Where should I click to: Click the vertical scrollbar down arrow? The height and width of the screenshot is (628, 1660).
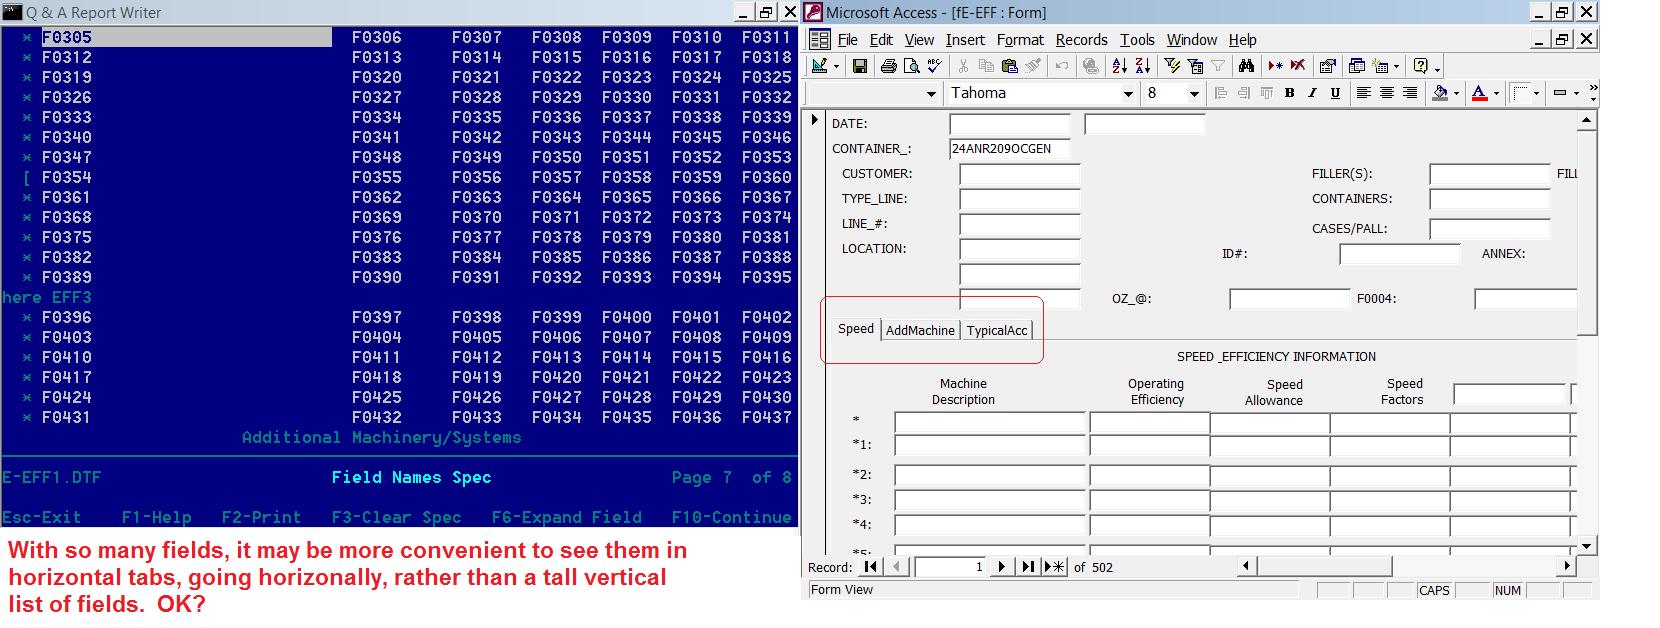(1586, 547)
